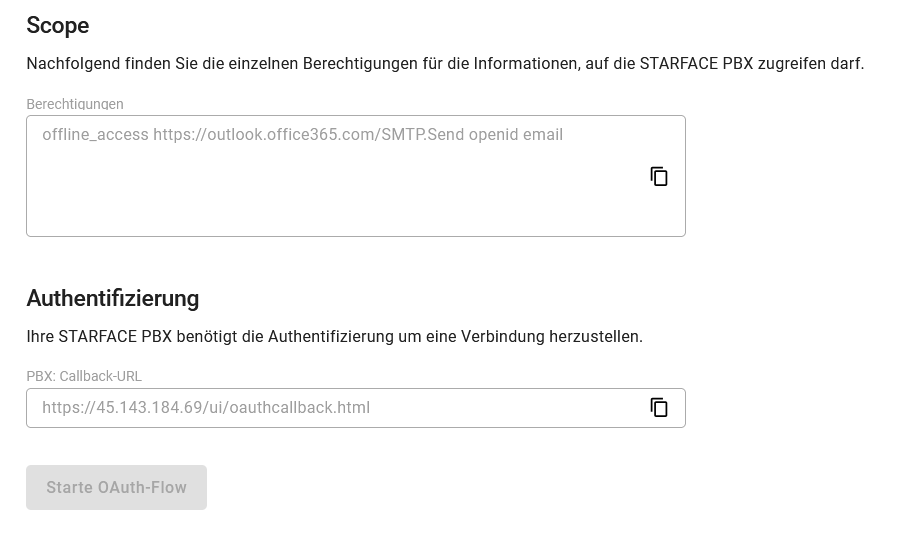The width and height of the screenshot is (911, 535).
Task: Click the Scope heading
Action: pos(58,26)
